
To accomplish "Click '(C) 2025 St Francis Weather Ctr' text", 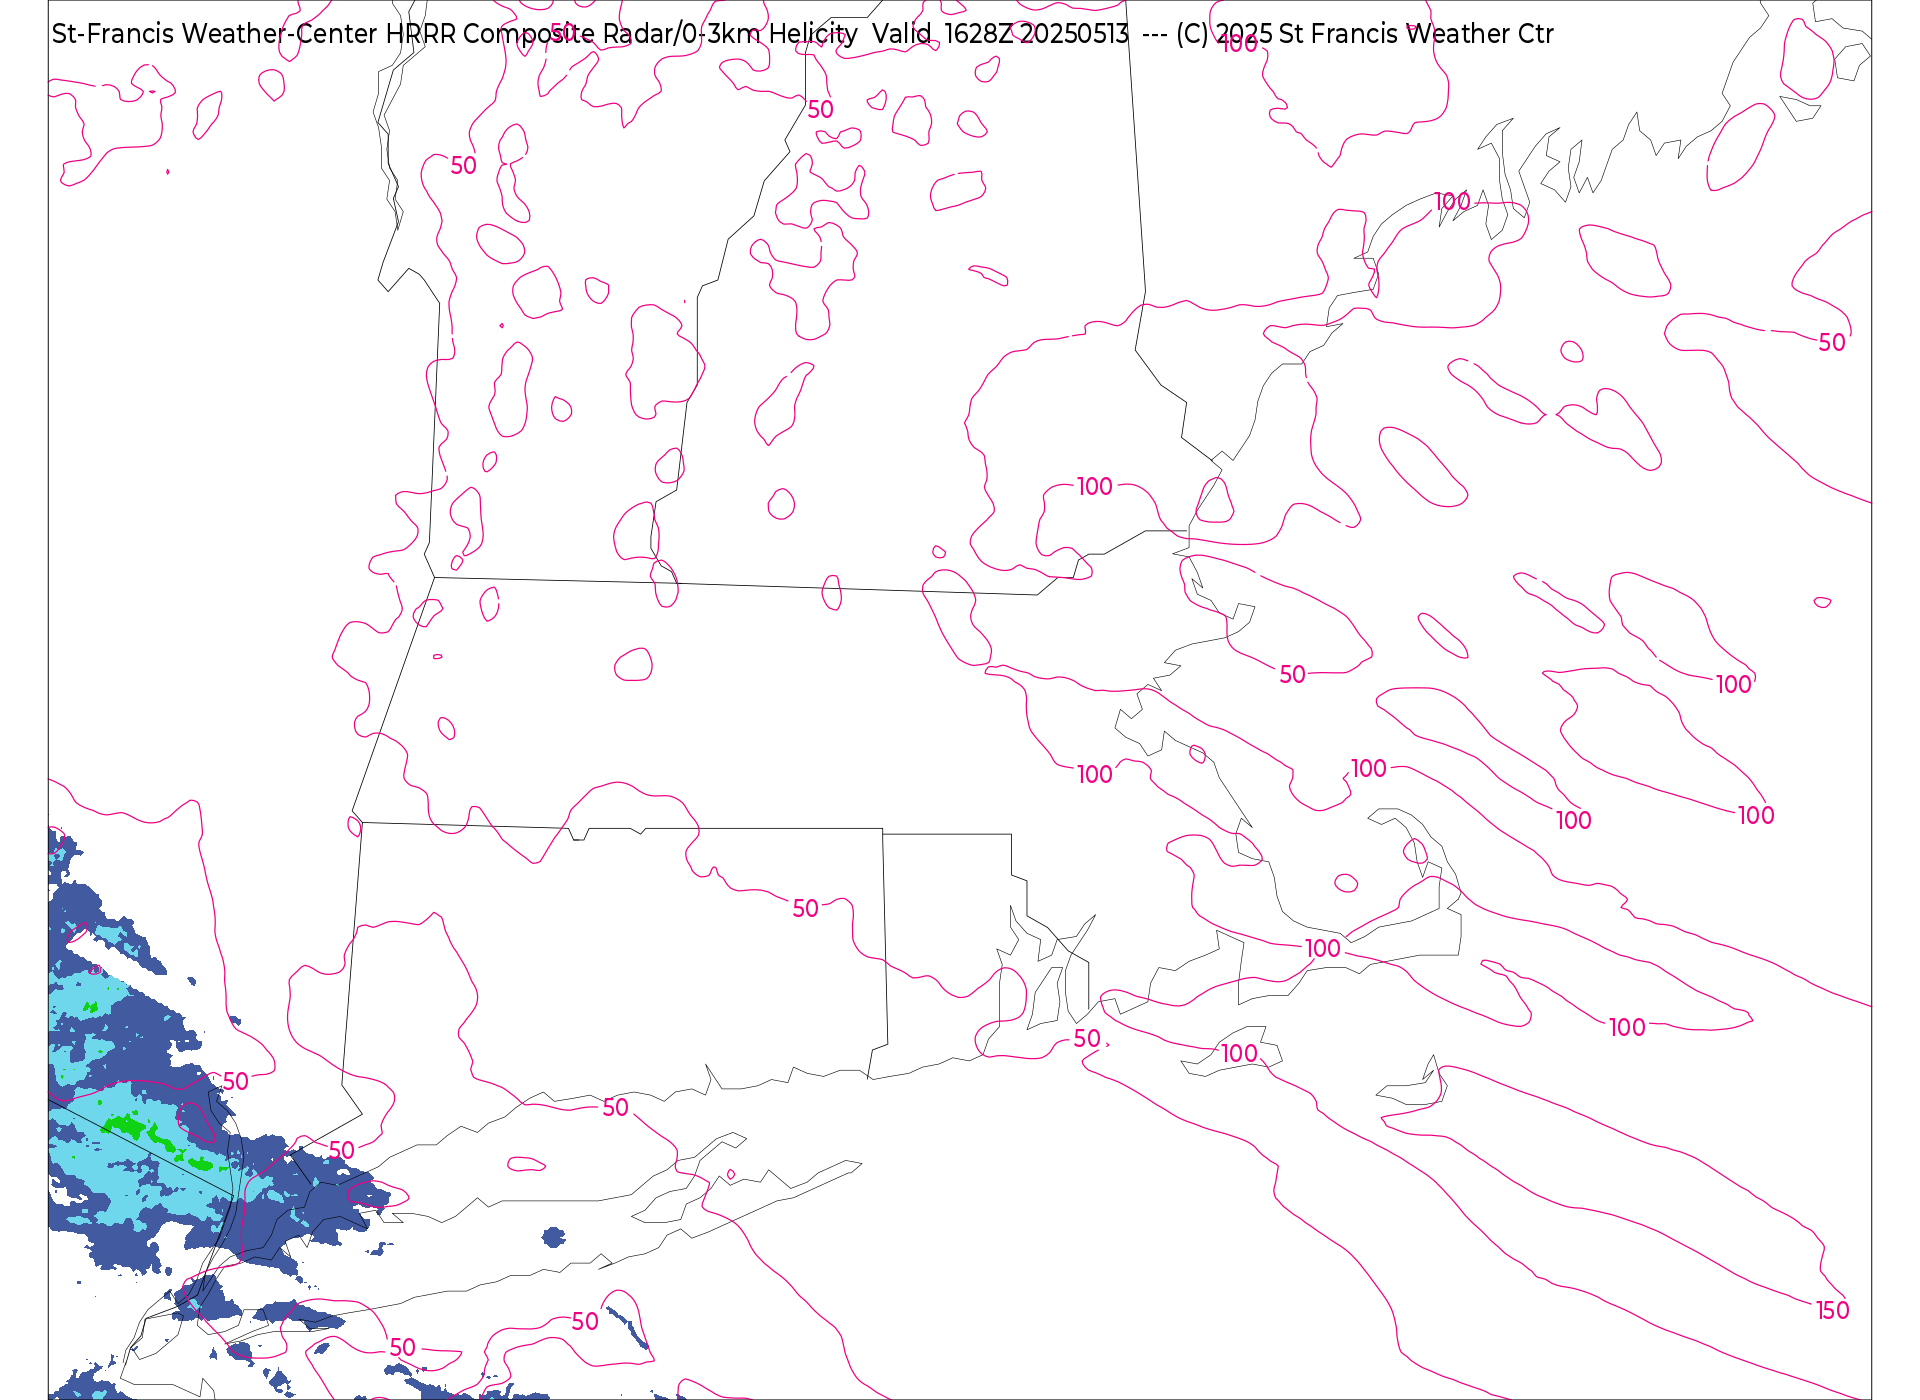I will (1365, 34).
